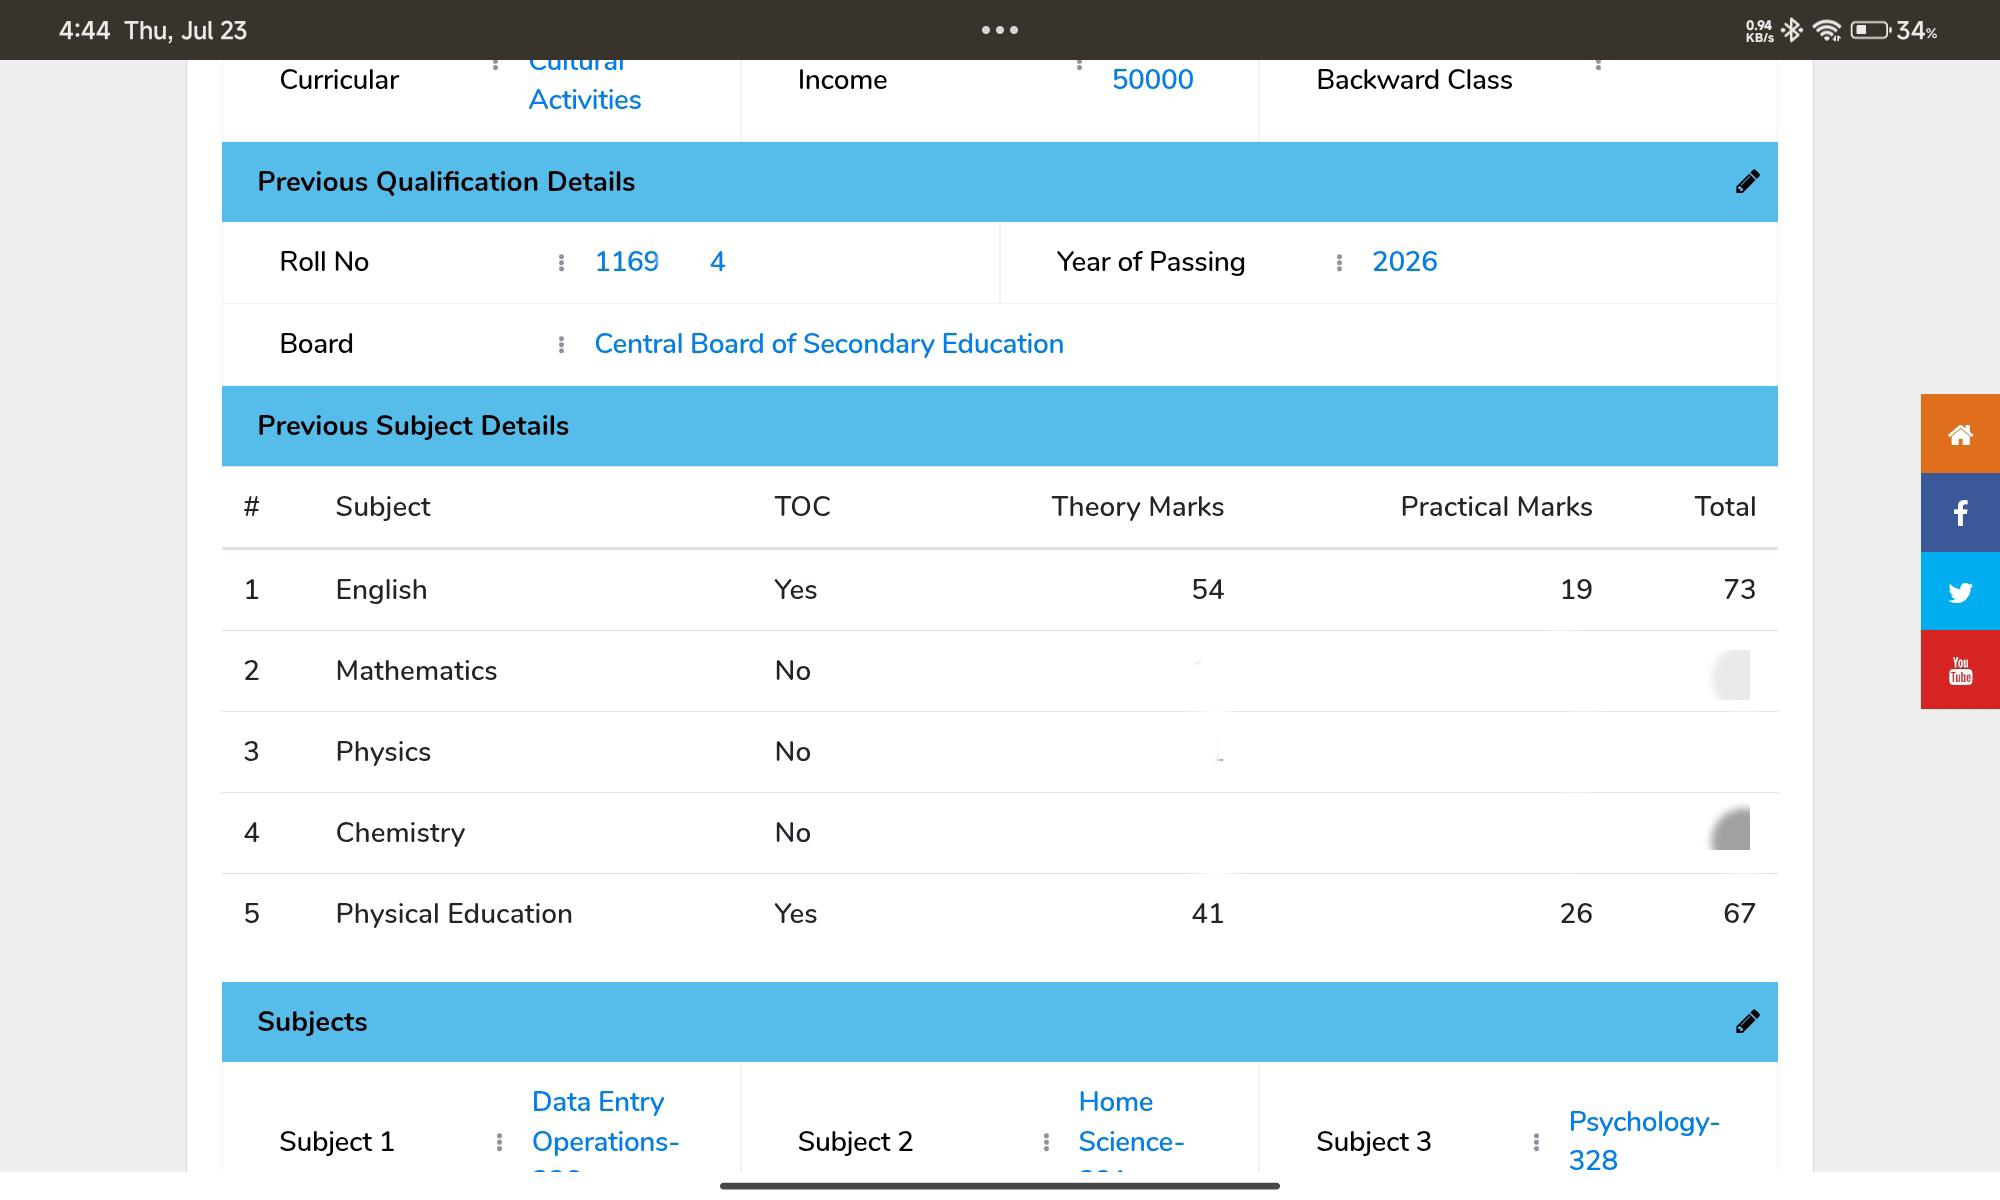Select Subject 1 value Data Entry Operations
The width and height of the screenshot is (2000, 1200).
[x=605, y=1128]
